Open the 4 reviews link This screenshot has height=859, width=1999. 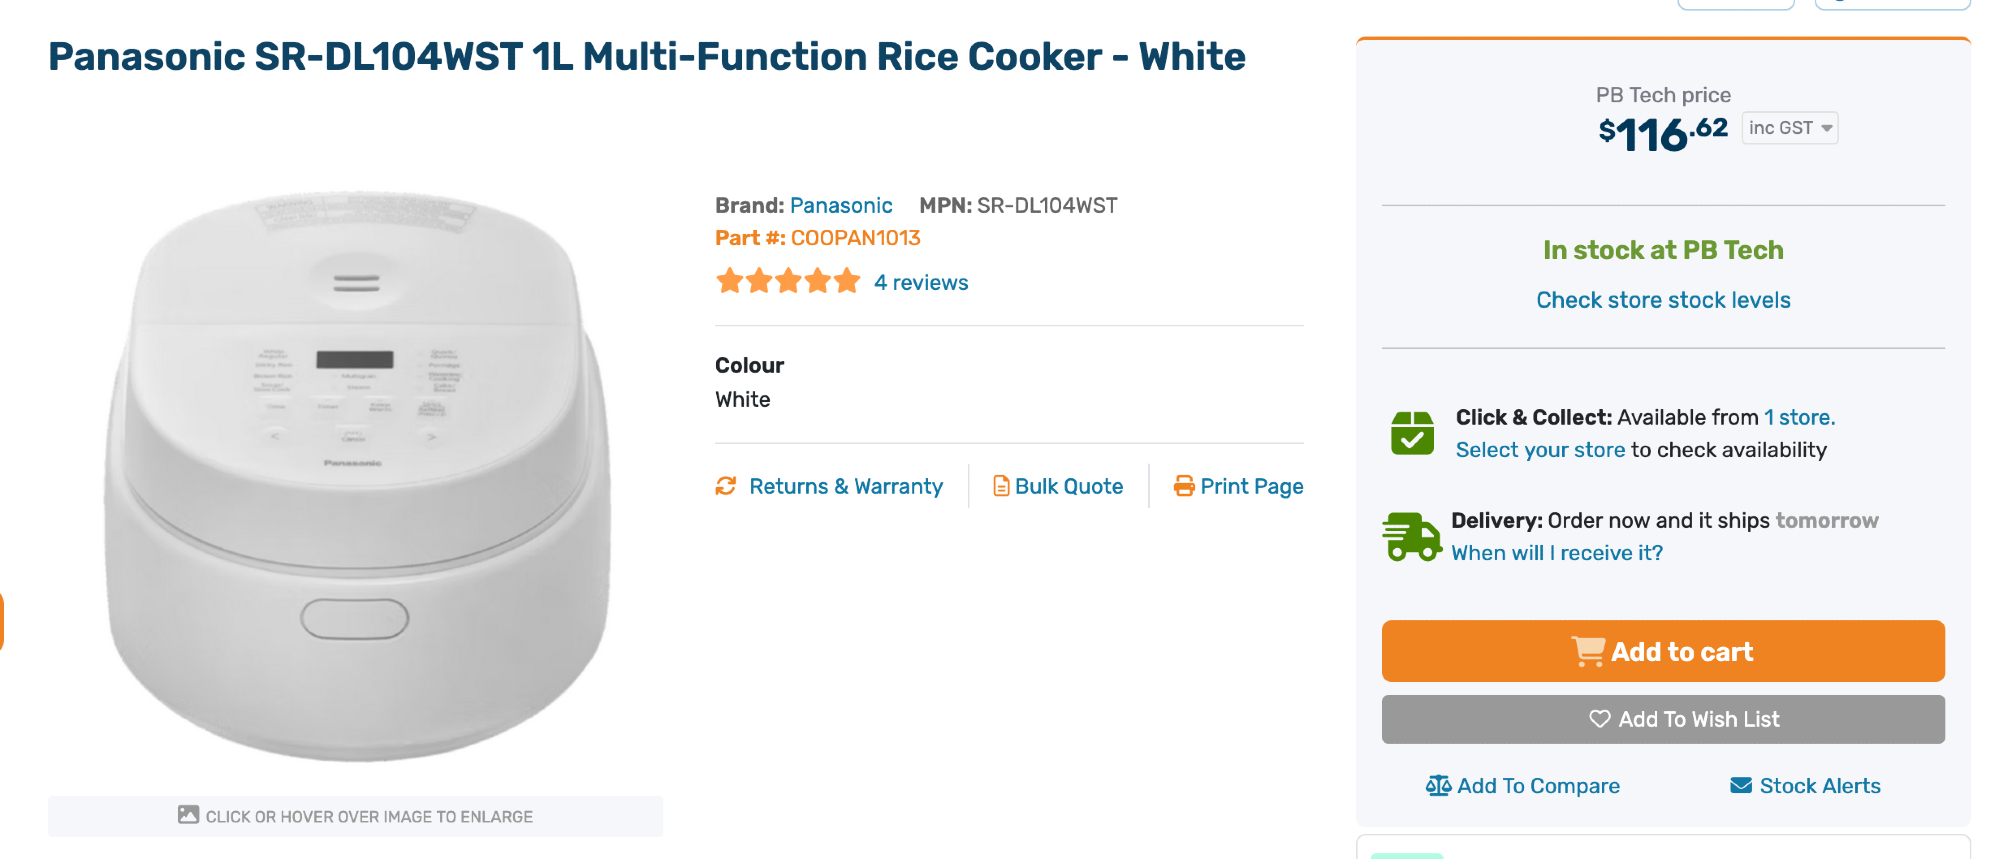921,283
